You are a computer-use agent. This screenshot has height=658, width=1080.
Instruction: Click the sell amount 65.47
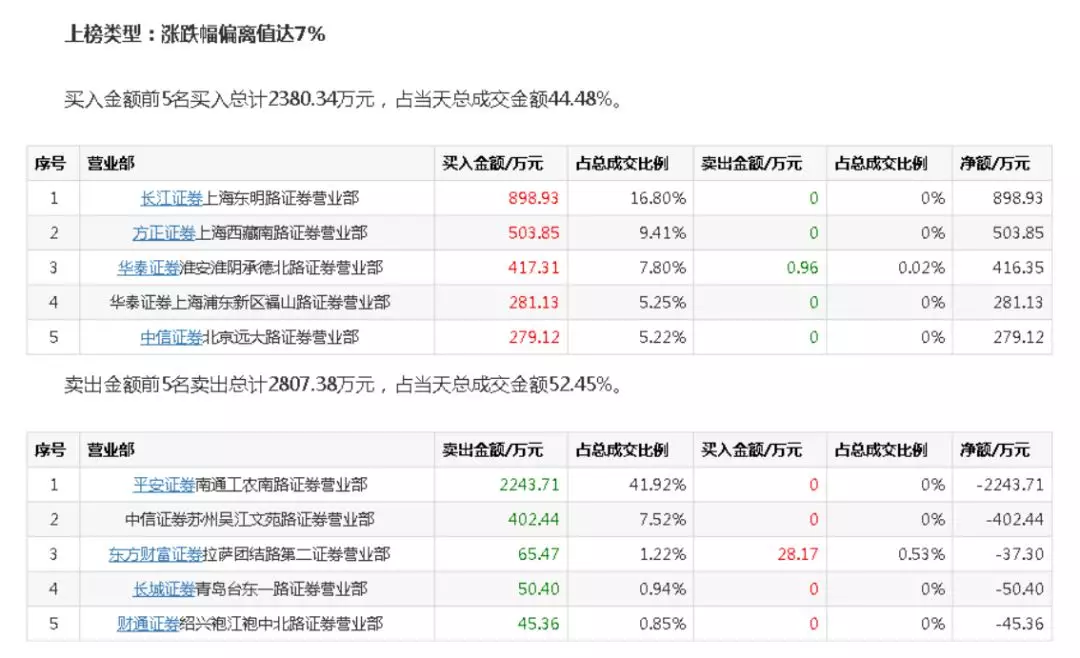coord(538,554)
